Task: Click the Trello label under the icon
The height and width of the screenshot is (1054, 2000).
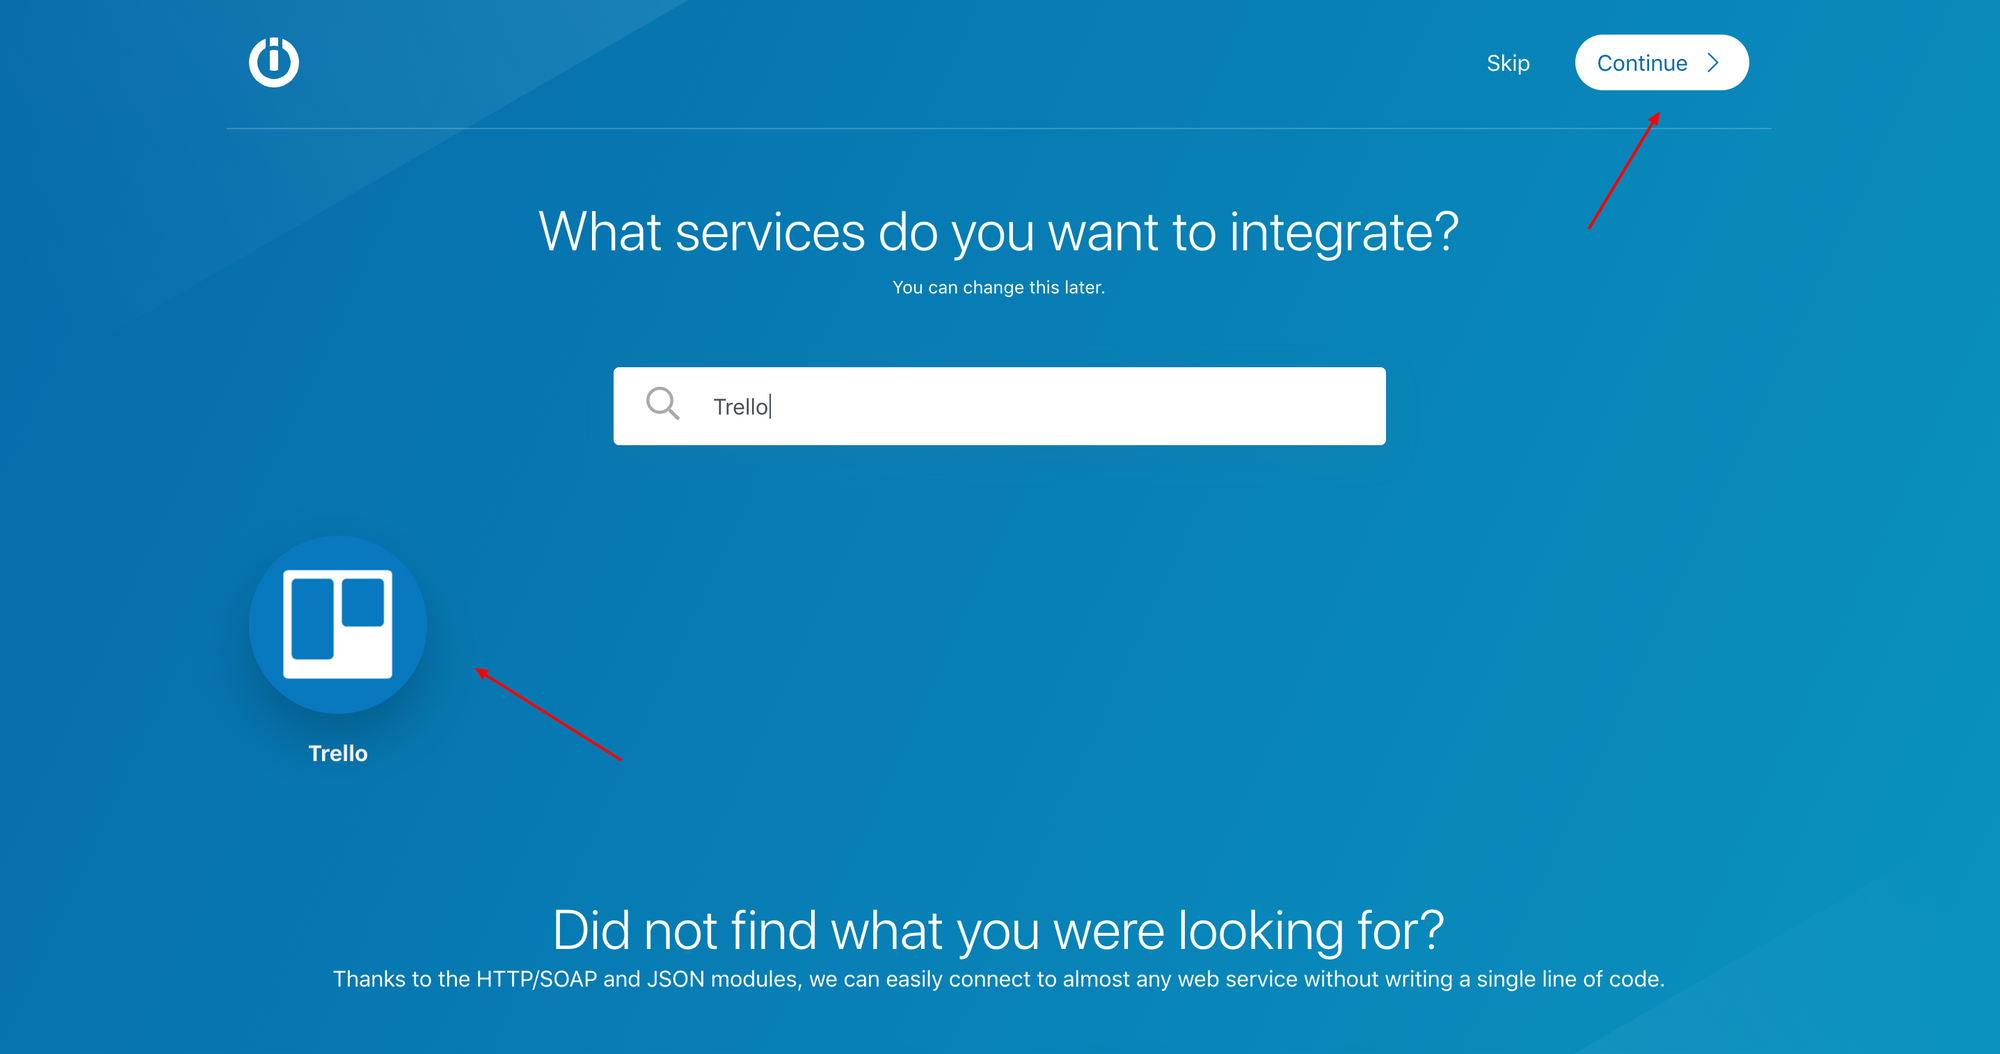Action: point(338,753)
